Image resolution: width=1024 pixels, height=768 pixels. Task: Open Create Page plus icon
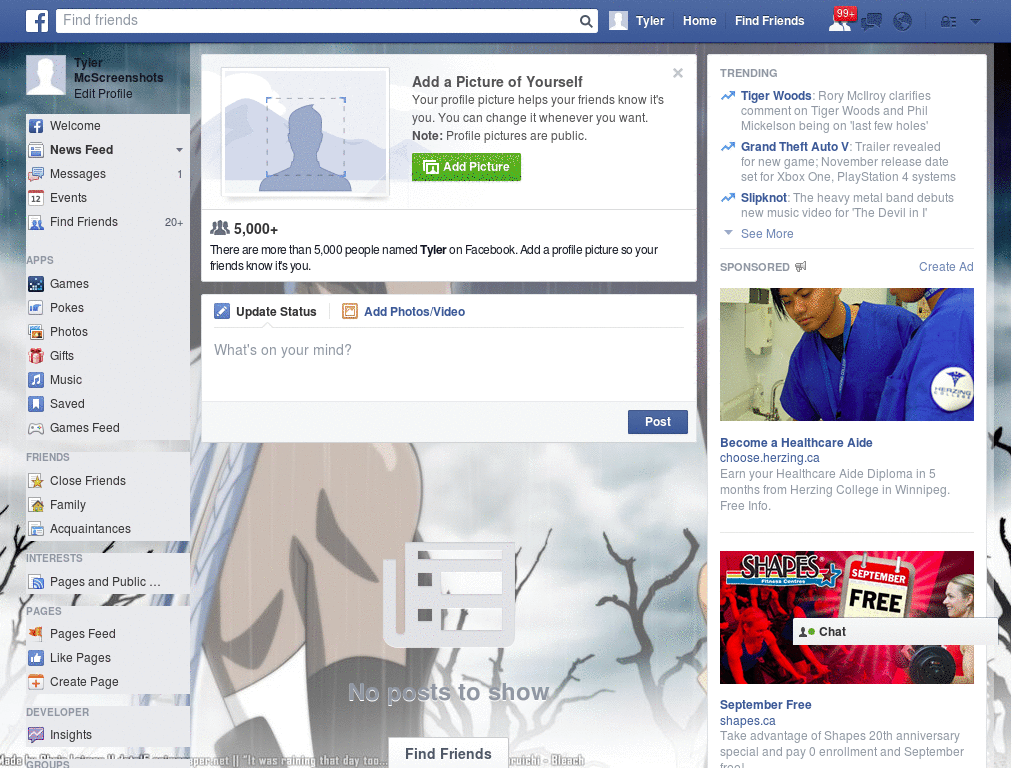click(36, 682)
